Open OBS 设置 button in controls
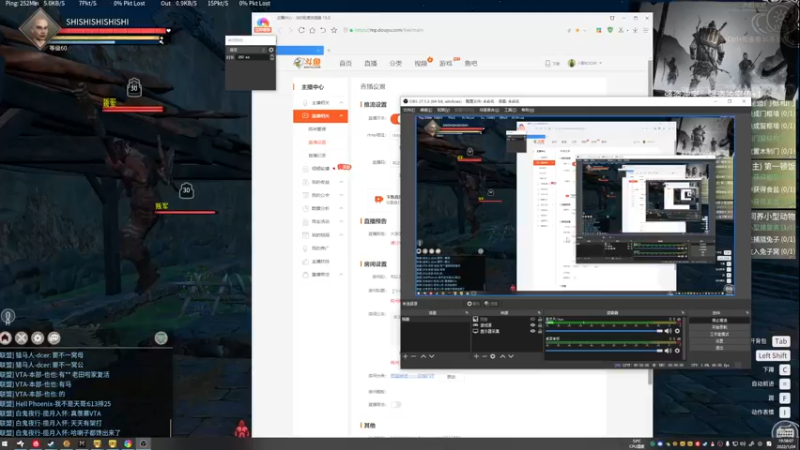This screenshot has height=450, width=800. 719,341
